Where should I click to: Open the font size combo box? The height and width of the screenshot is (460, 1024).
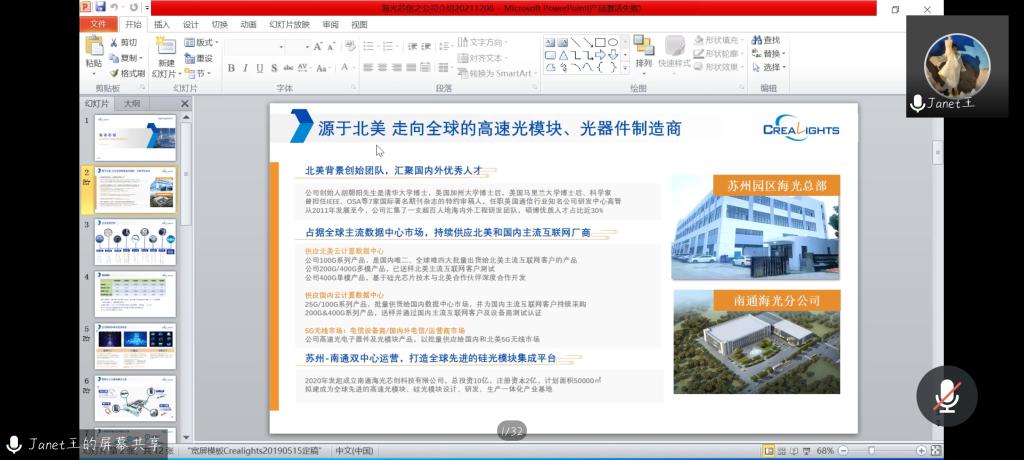298,46
